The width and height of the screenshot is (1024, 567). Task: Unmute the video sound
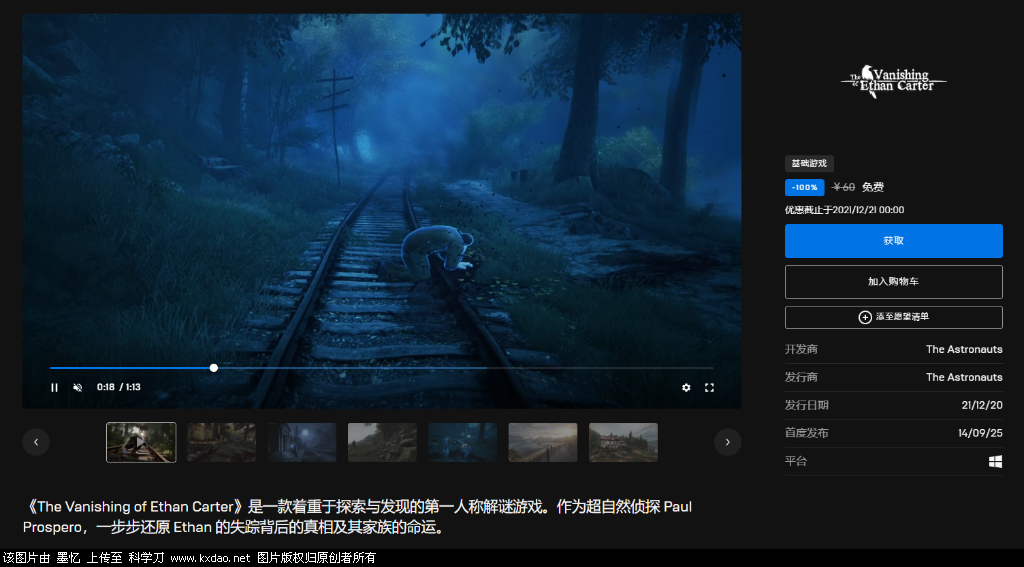(77, 387)
